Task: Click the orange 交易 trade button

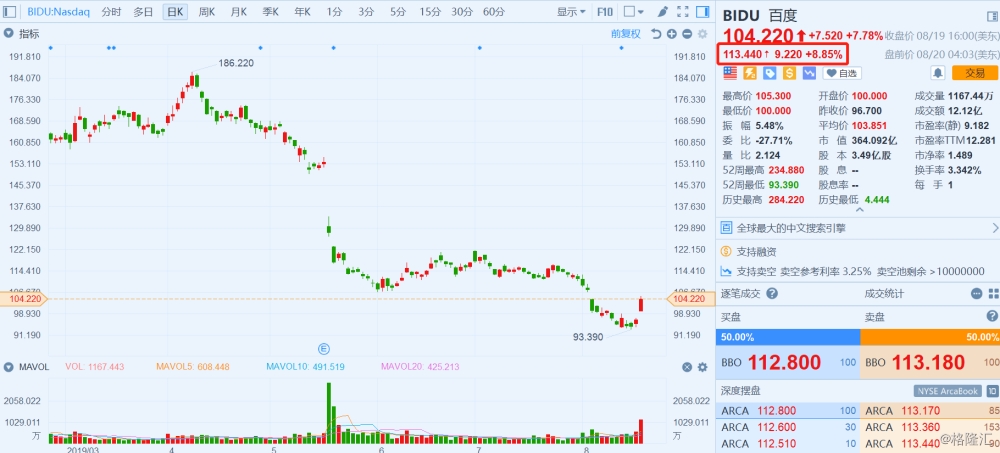Action: click(x=974, y=73)
